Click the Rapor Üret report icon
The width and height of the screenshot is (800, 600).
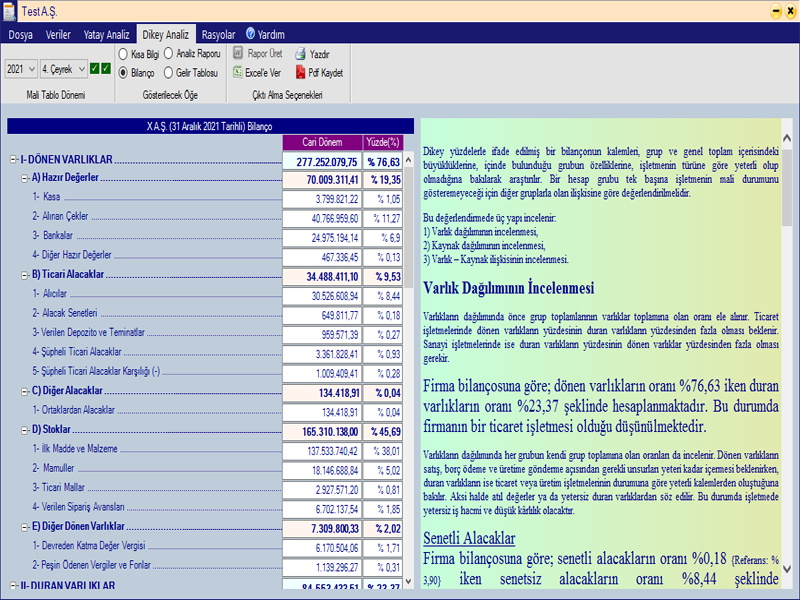click(238, 53)
